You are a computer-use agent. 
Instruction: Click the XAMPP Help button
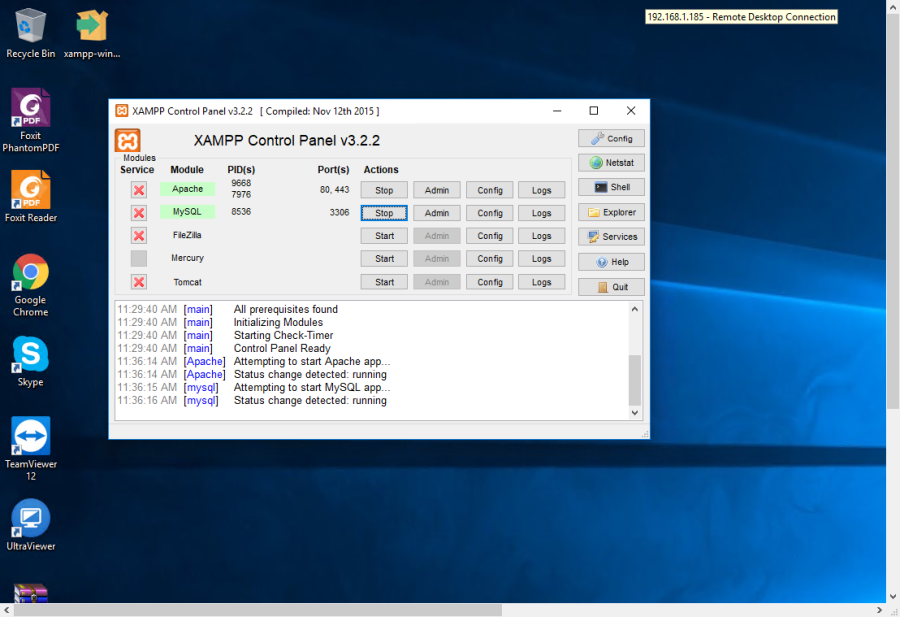point(611,262)
